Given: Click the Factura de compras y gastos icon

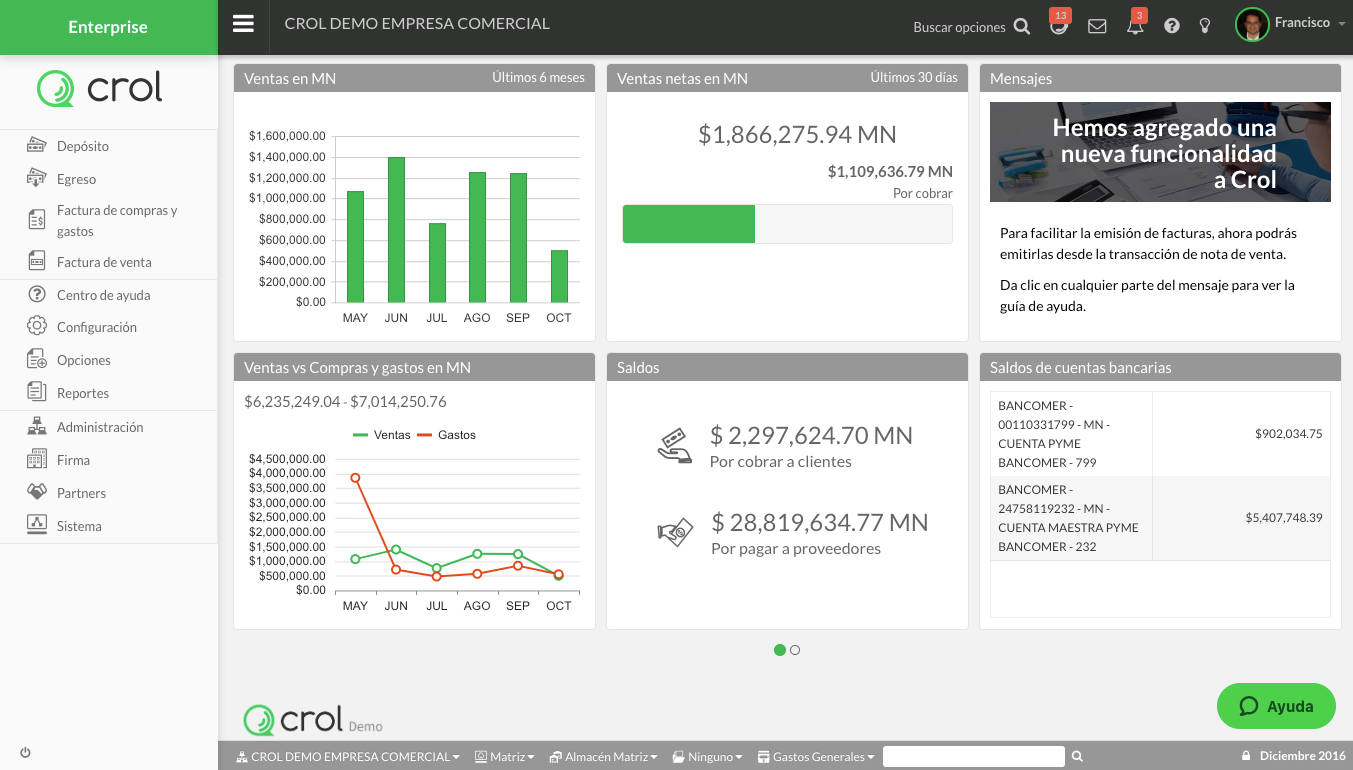Looking at the screenshot, I should 37,220.
